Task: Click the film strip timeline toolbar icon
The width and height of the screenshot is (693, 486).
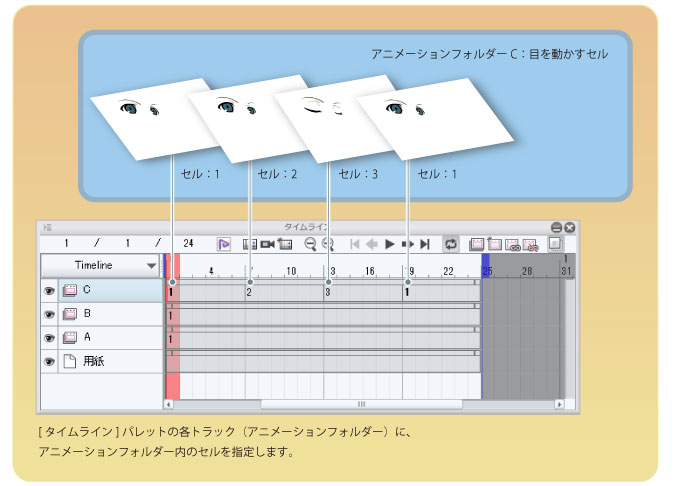Action: pyautogui.click(x=250, y=244)
